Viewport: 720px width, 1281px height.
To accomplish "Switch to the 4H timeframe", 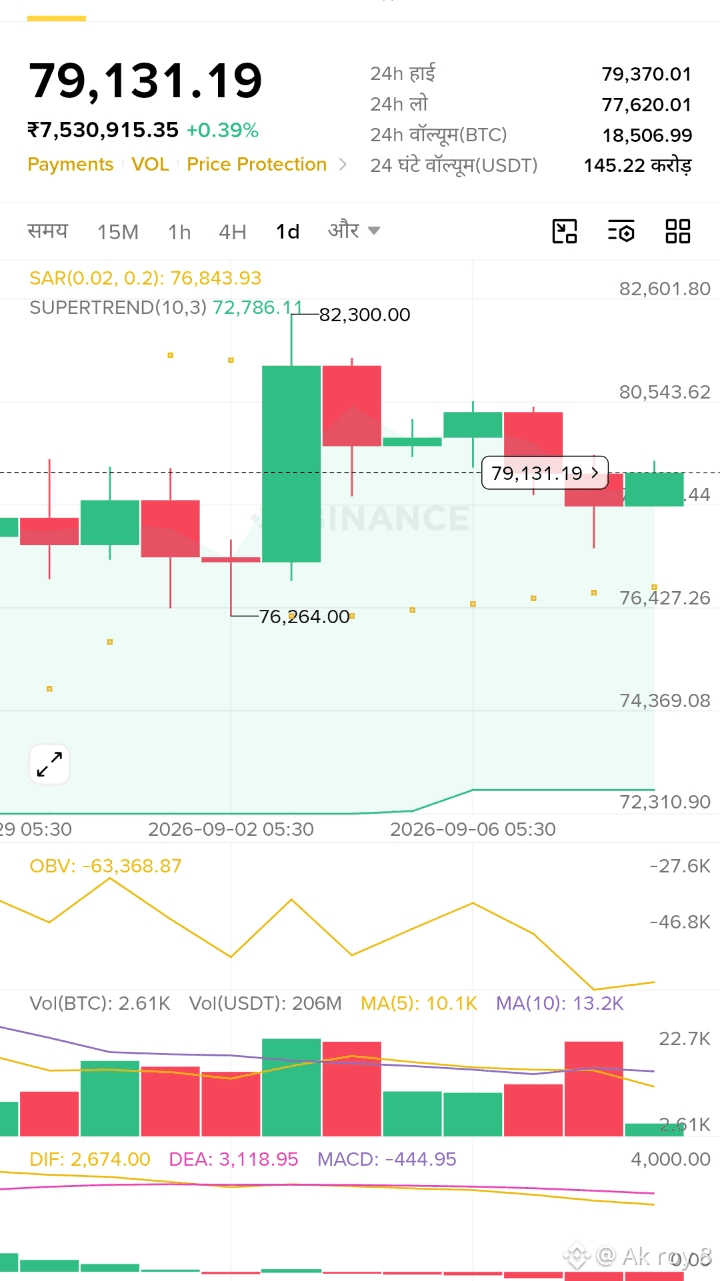I will click(x=232, y=232).
